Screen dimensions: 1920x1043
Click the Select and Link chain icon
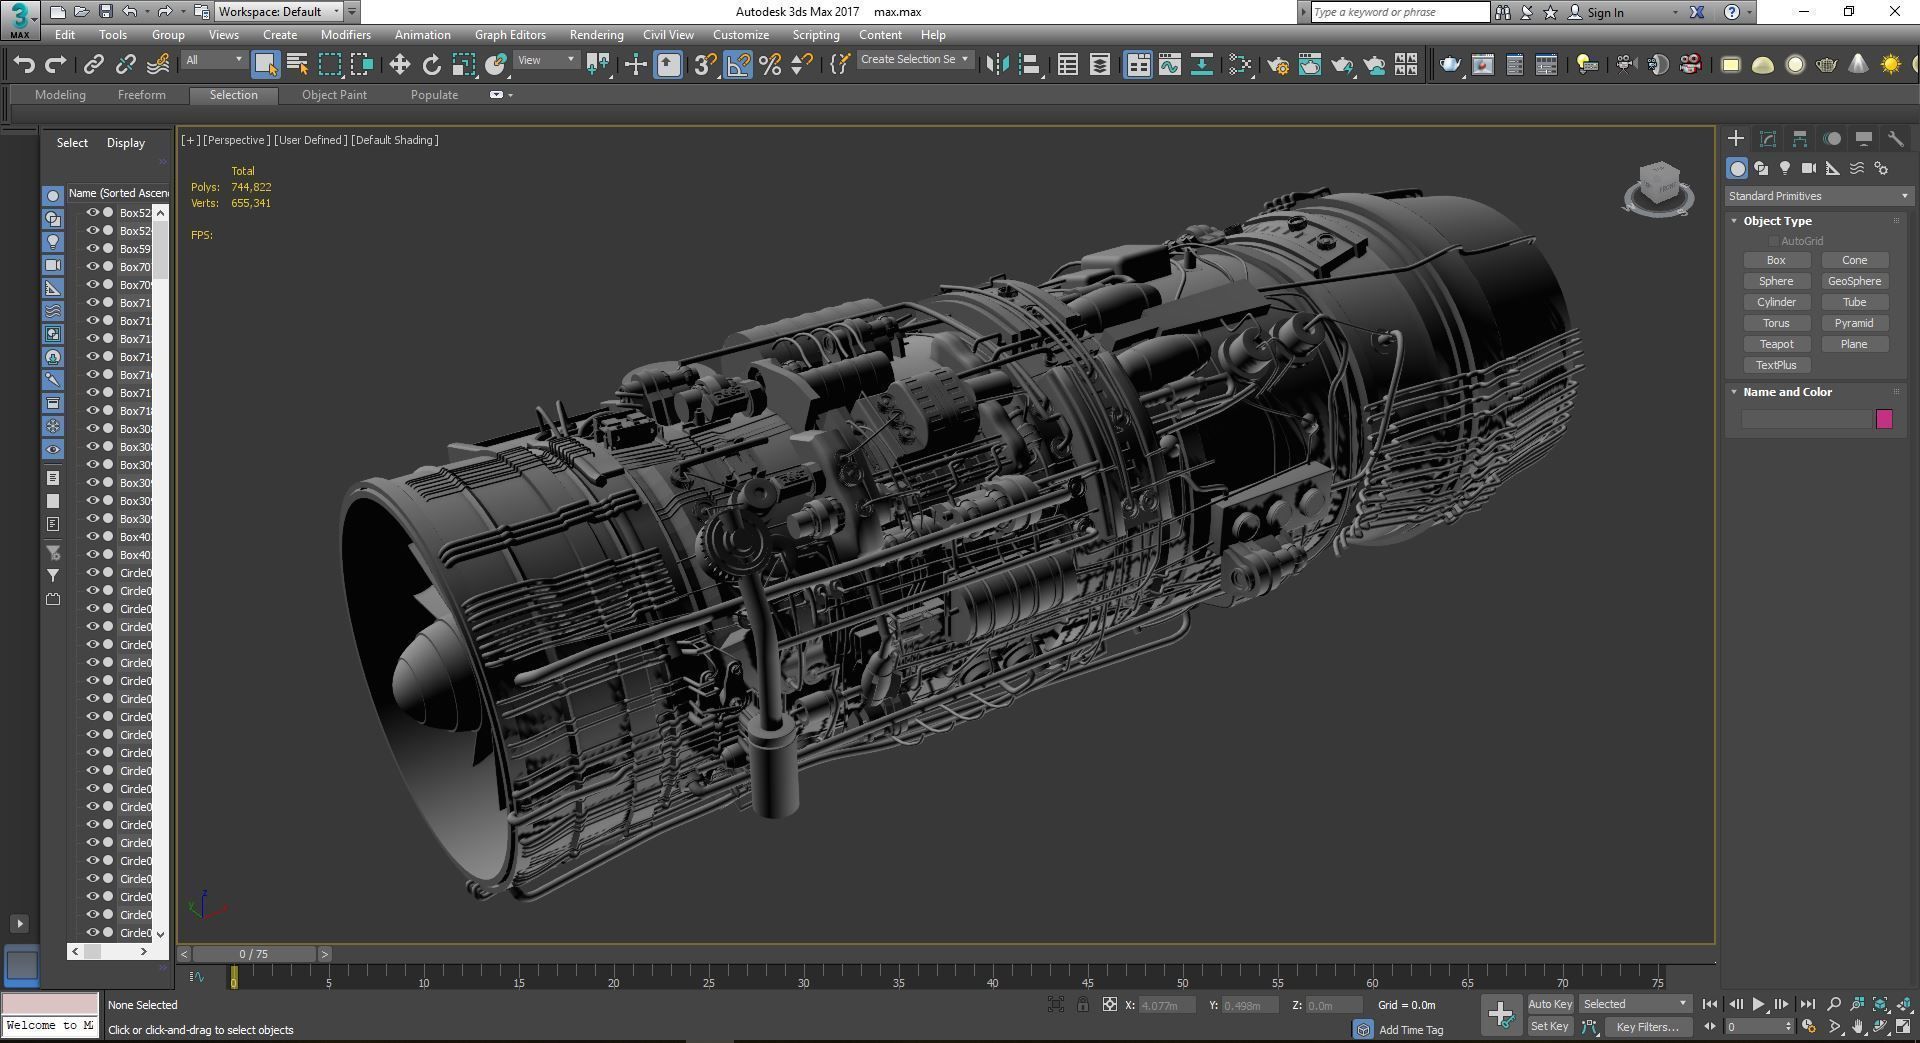[93, 65]
